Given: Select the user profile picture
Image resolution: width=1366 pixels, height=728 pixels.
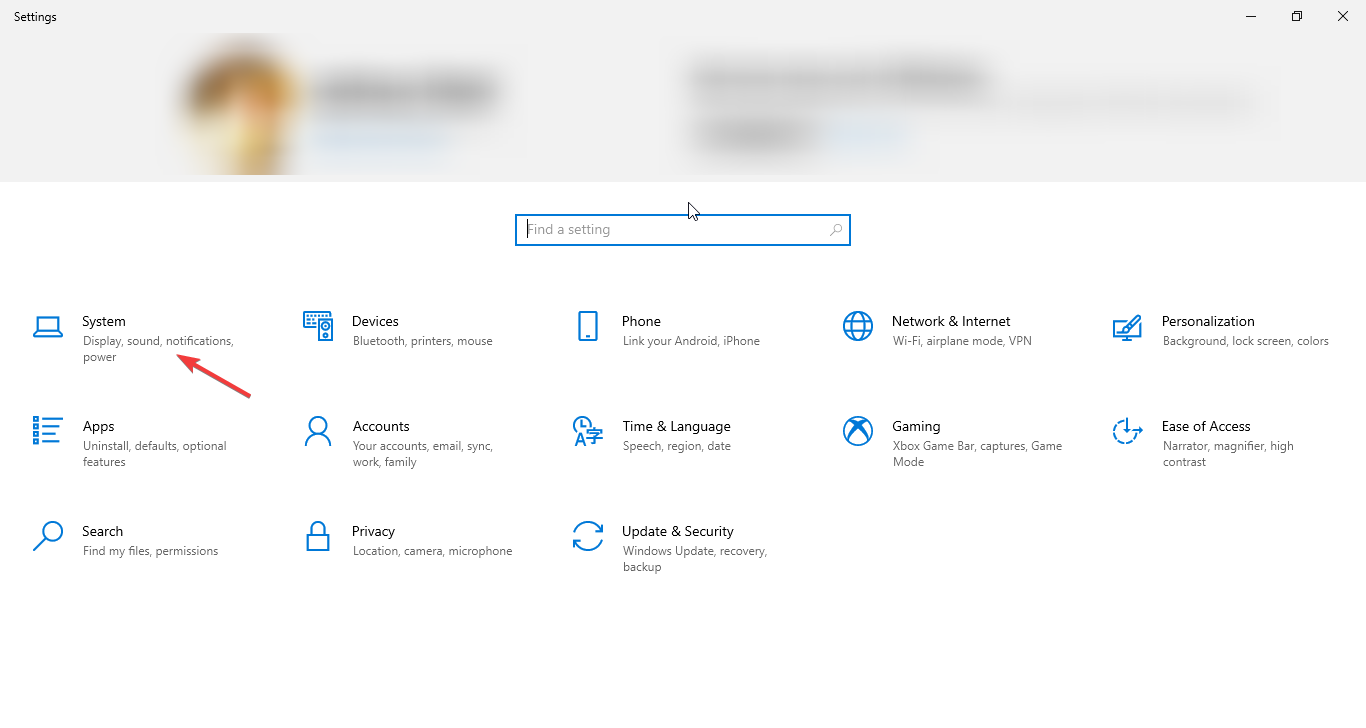Looking at the screenshot, I should coord(243,105).
